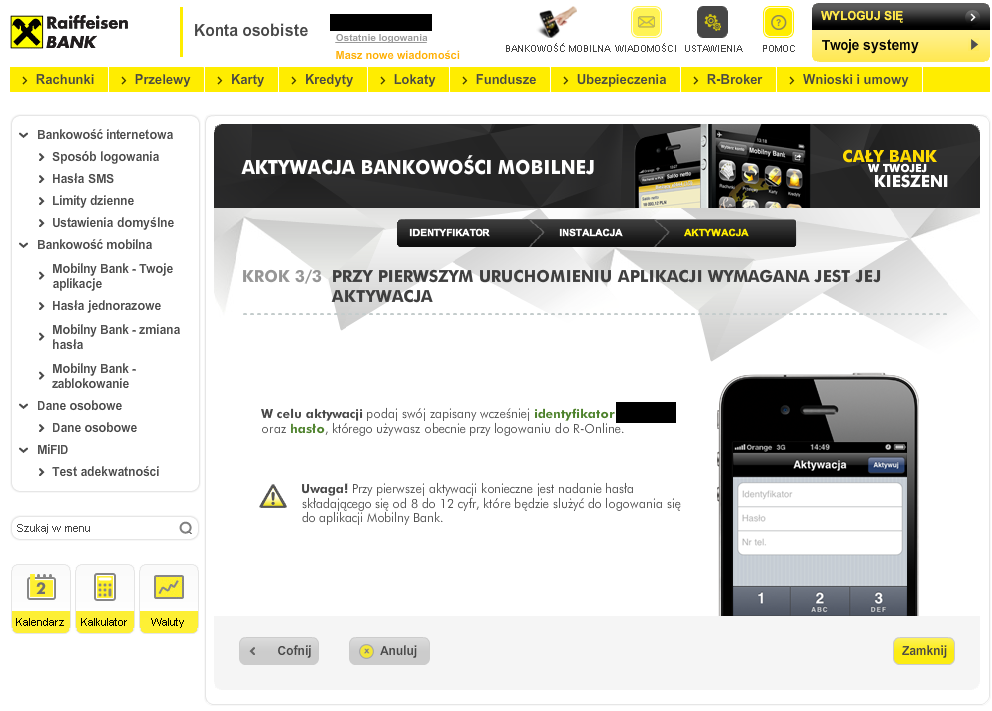Open the Dane osobowe sub-item

pos(94,428)
